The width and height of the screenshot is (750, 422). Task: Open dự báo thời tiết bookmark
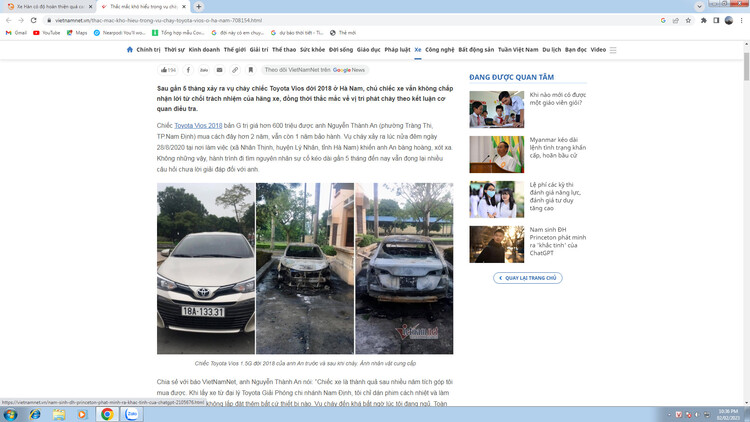coord(297,33)
